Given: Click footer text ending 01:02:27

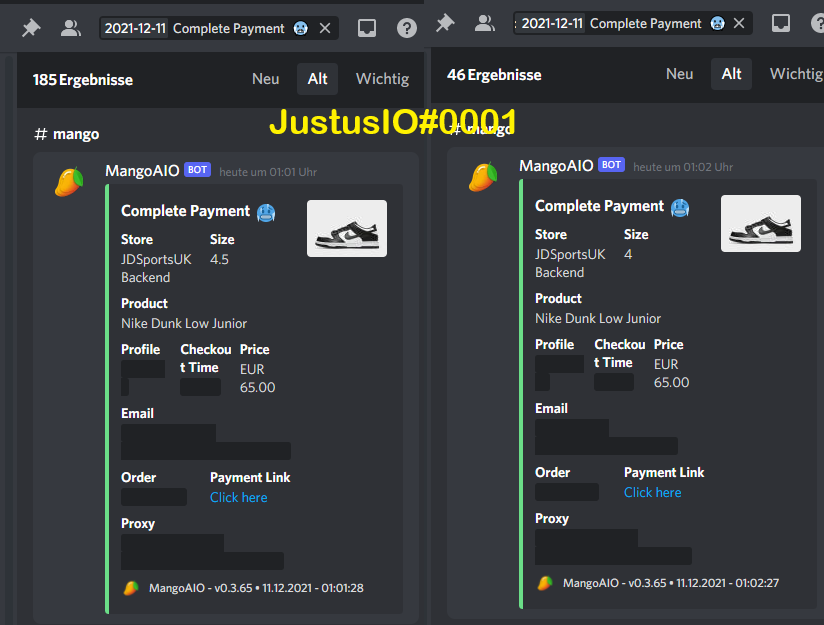Looking at the screenshot, I should pos(671,583).
